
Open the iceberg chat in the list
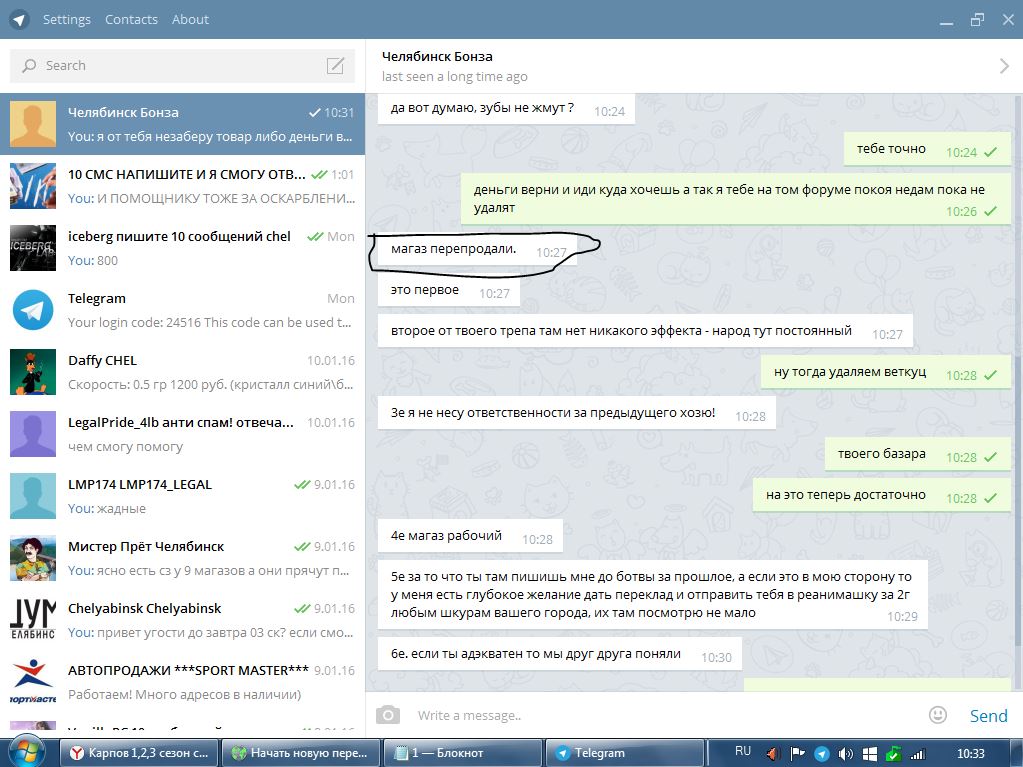[x=182, y=248]
